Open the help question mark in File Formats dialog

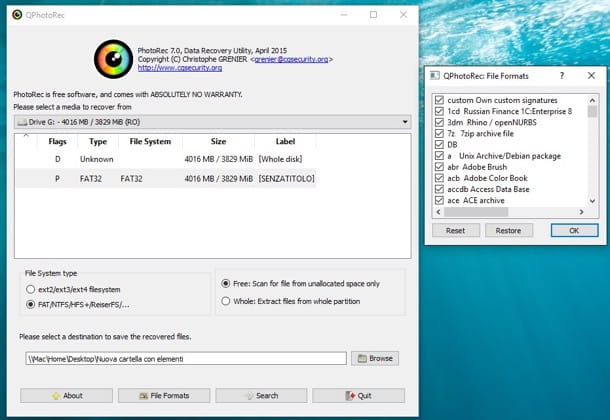(562, 75)
